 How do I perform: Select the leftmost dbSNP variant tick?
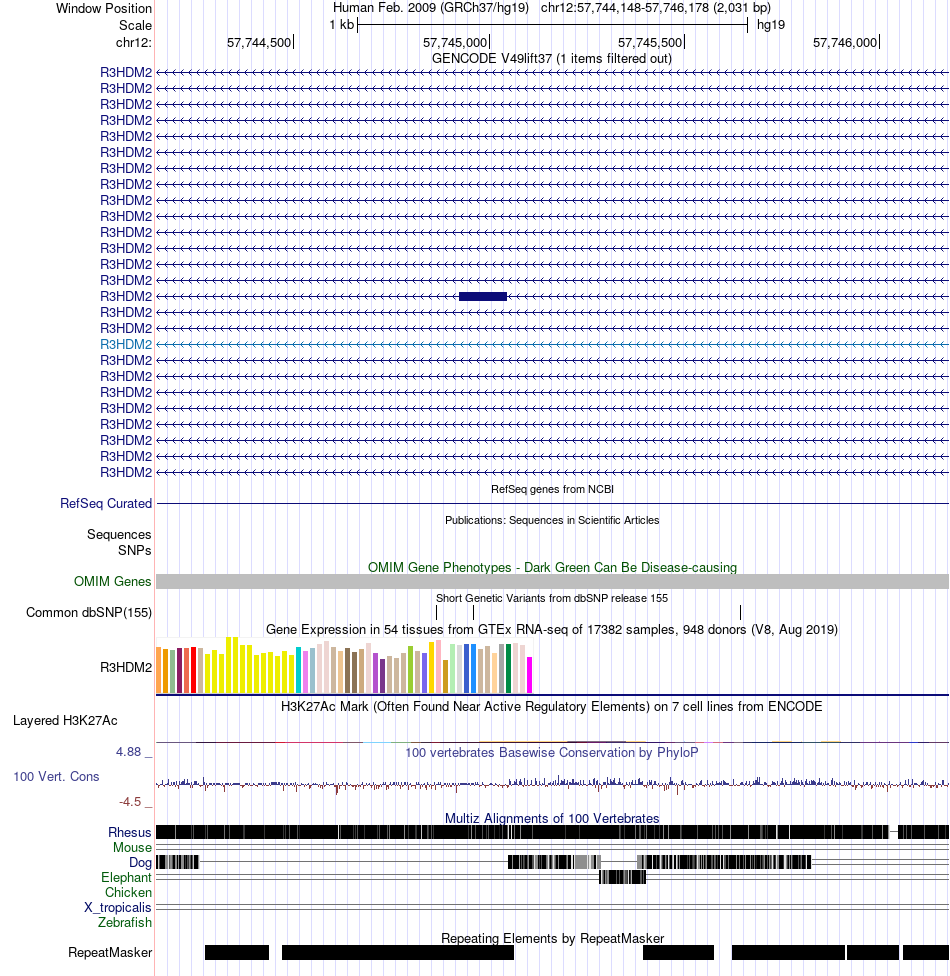436,612
